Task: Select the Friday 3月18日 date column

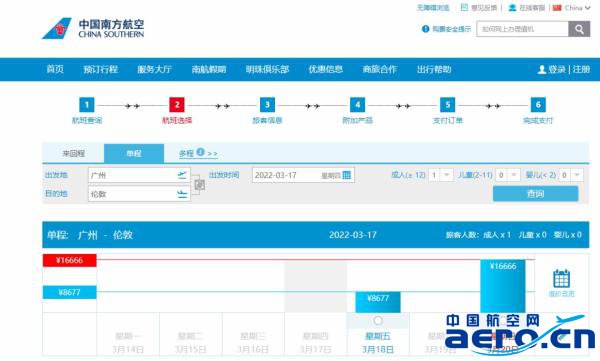Action: tap(378, 334)
